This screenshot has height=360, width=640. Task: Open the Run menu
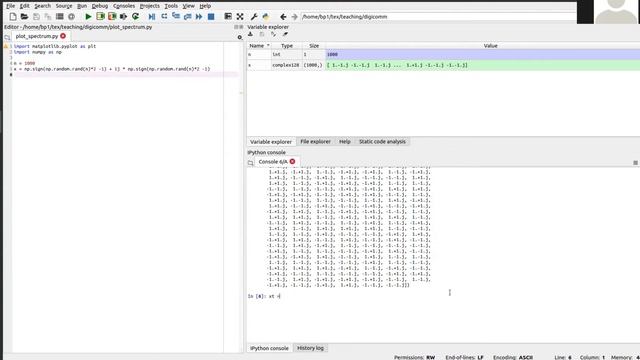click(82, 6)
